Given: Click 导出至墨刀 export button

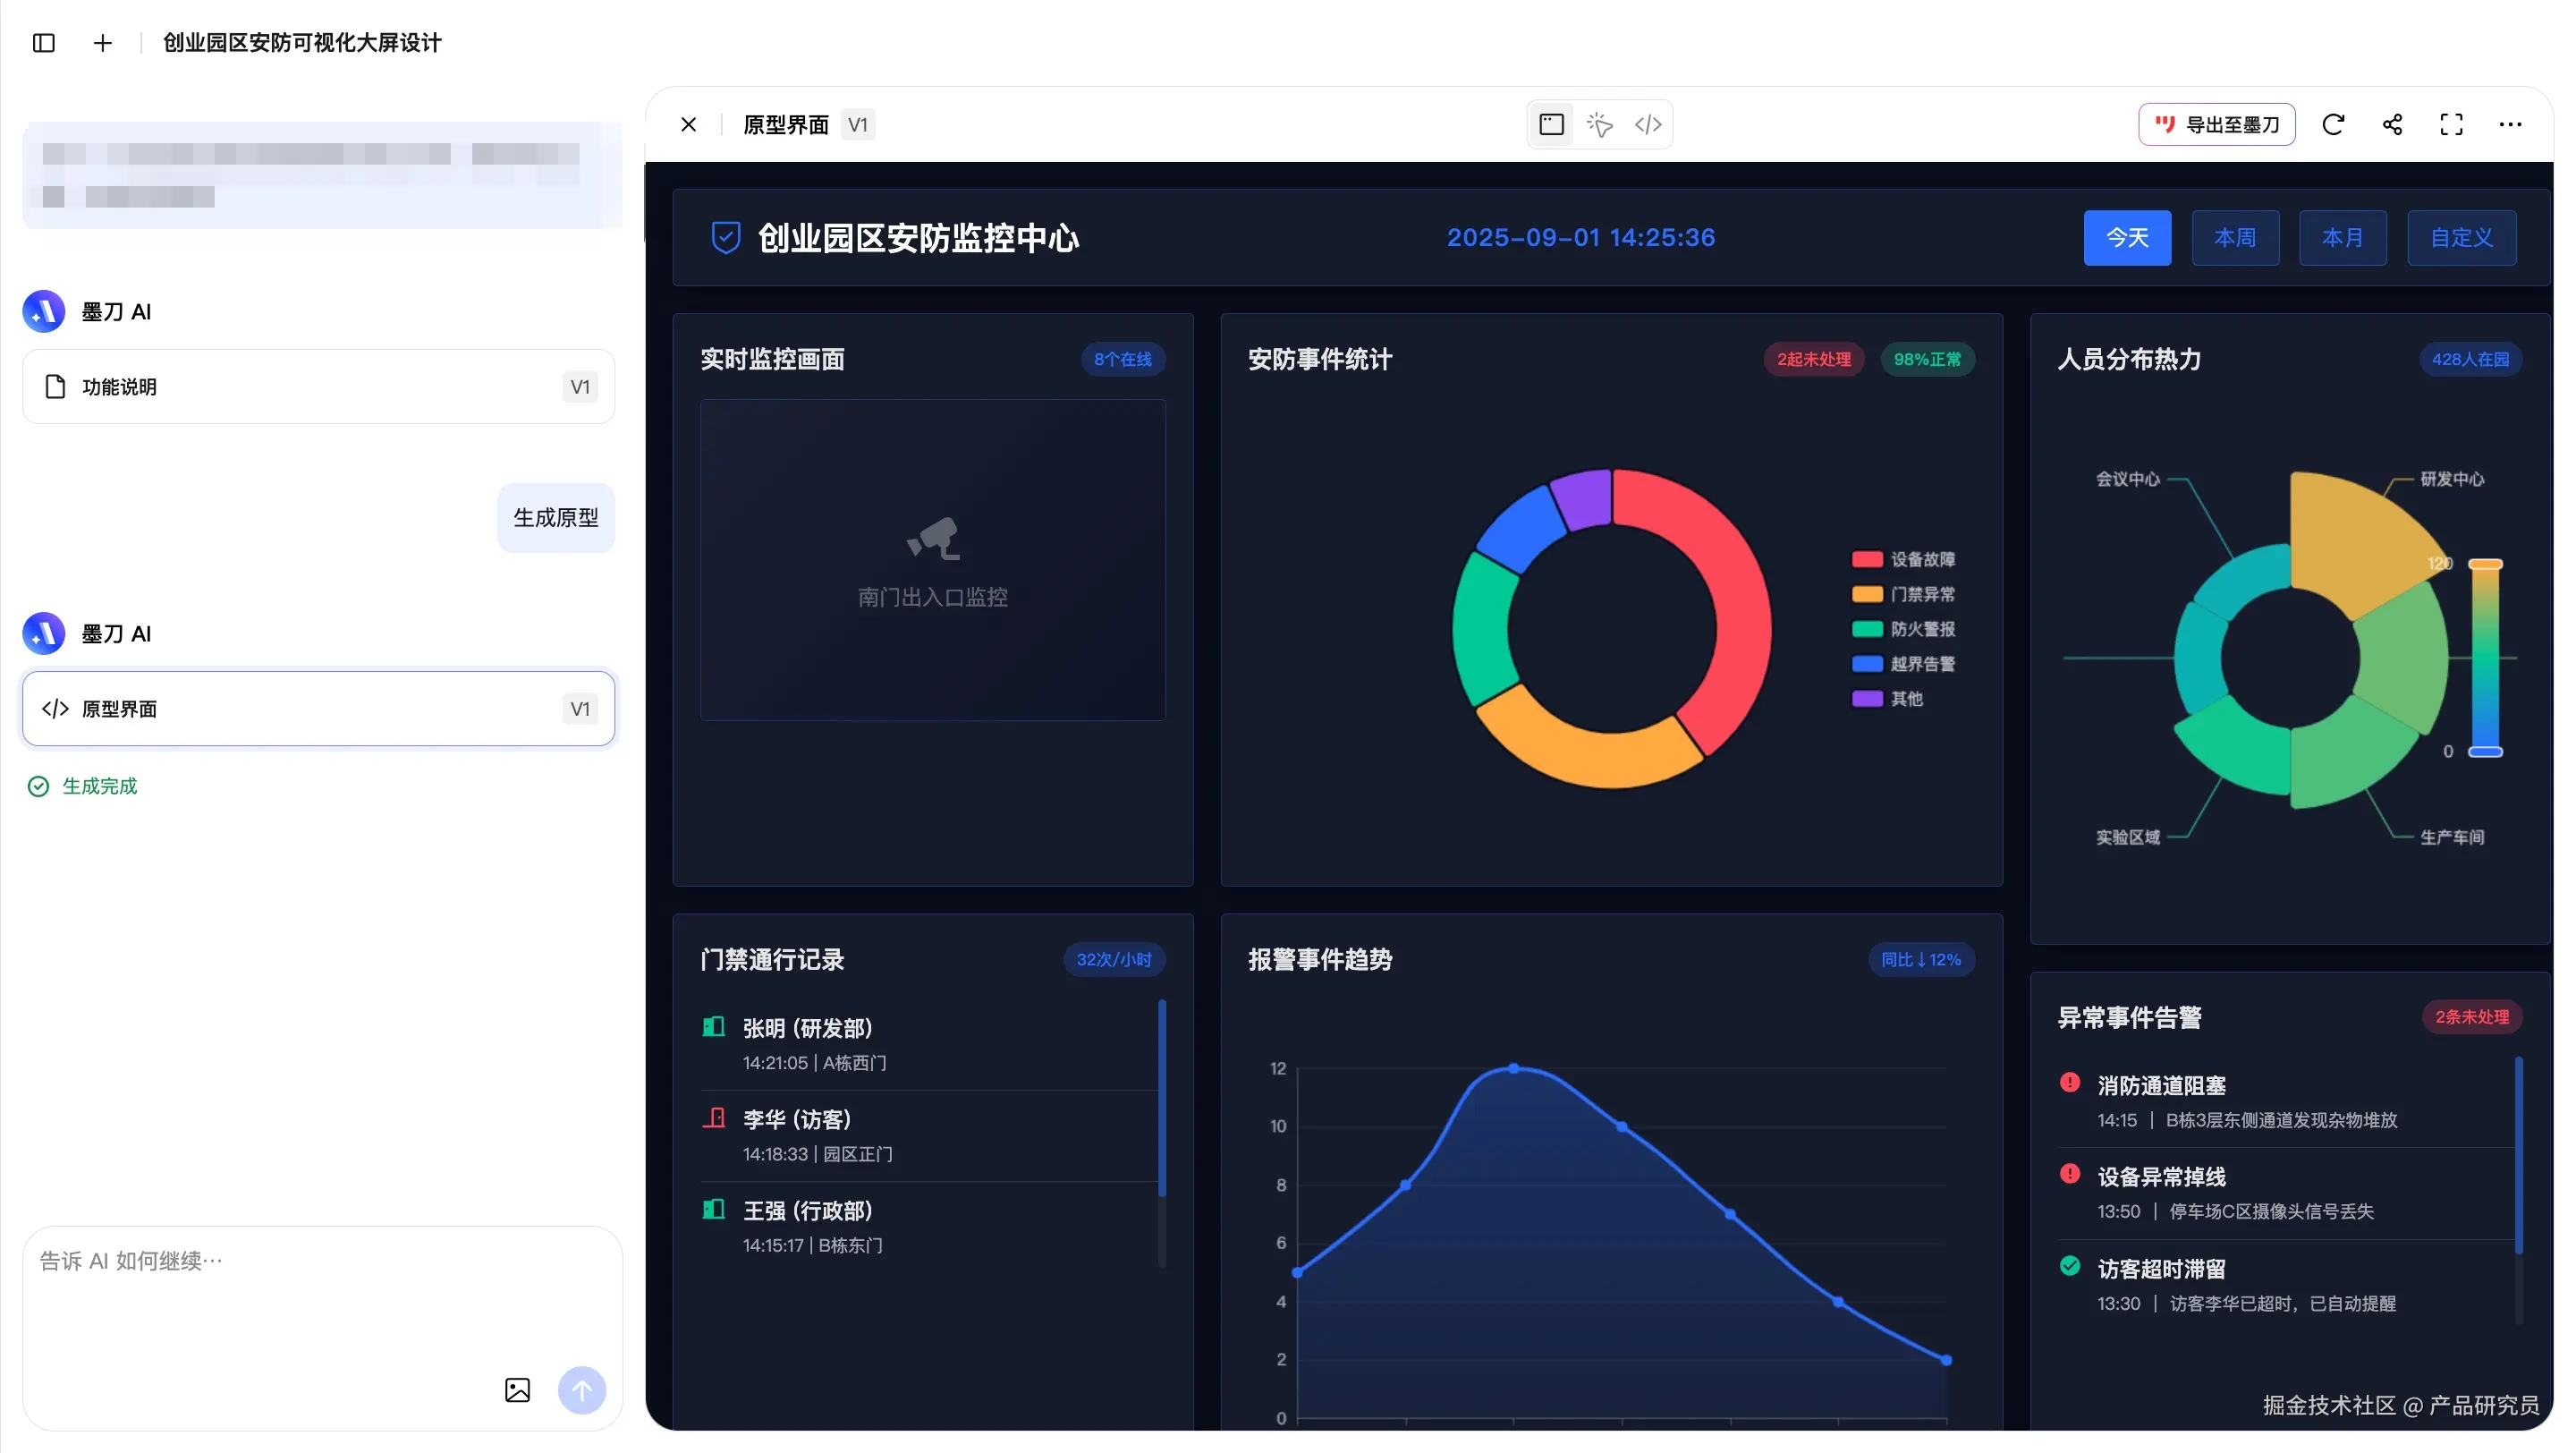Looking at the screenshot, I should [2216, 125].
